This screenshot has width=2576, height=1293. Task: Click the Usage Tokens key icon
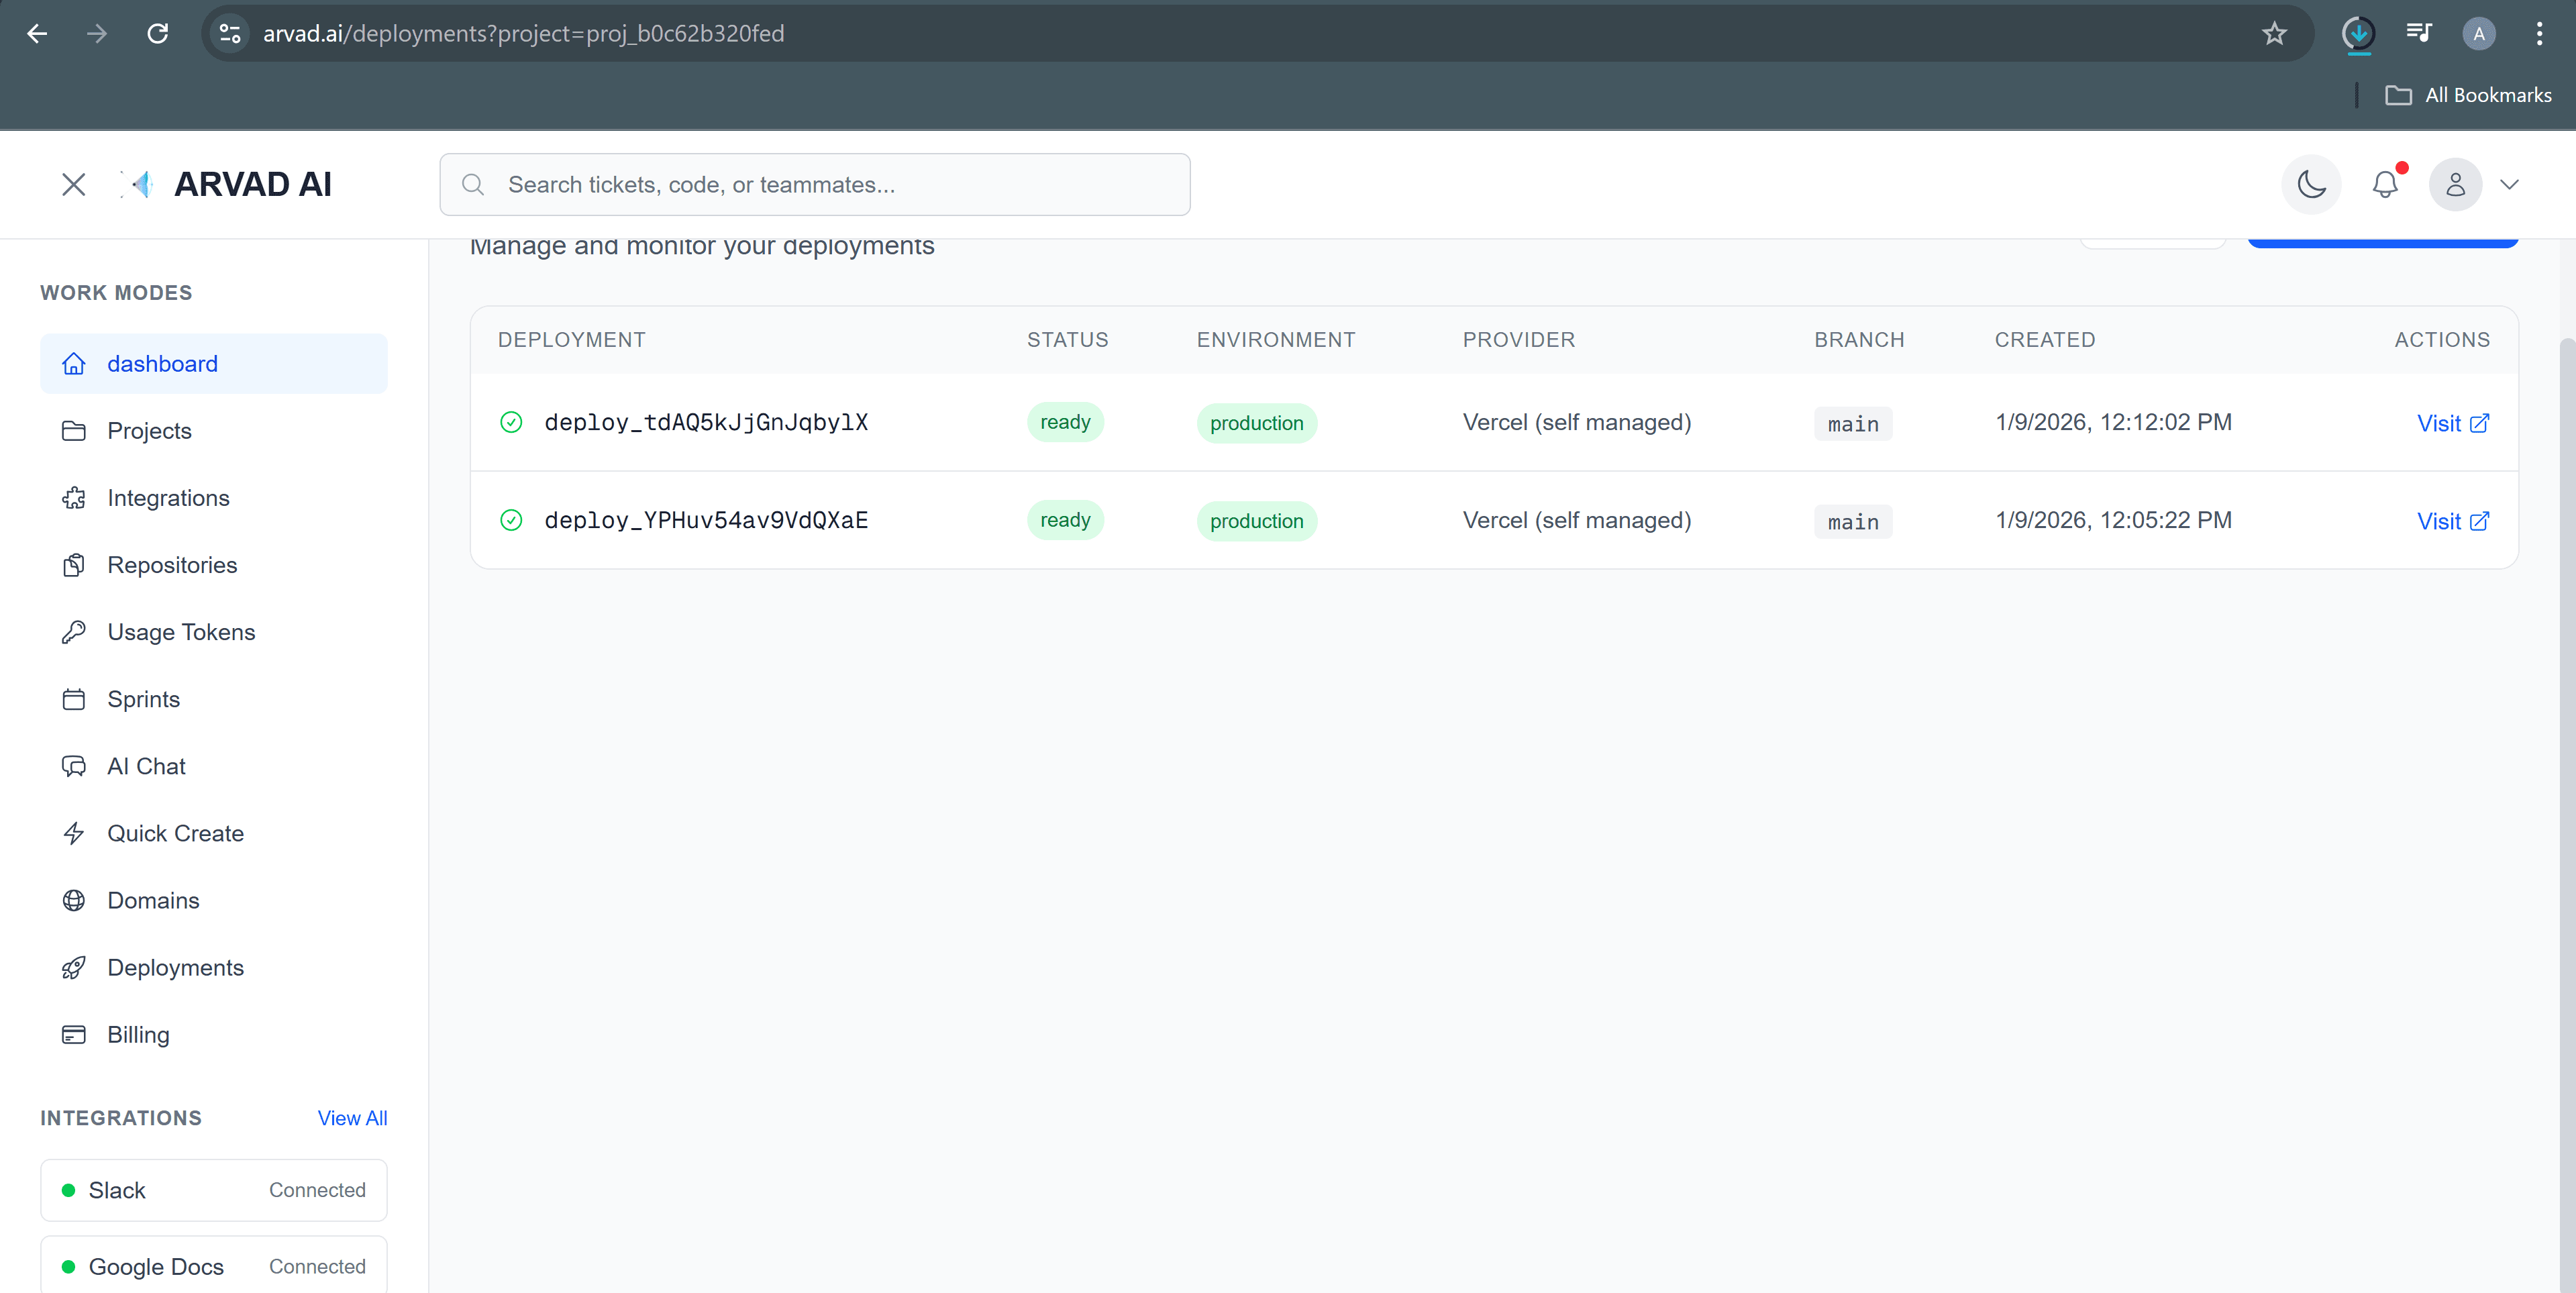(x=73, y=632)
